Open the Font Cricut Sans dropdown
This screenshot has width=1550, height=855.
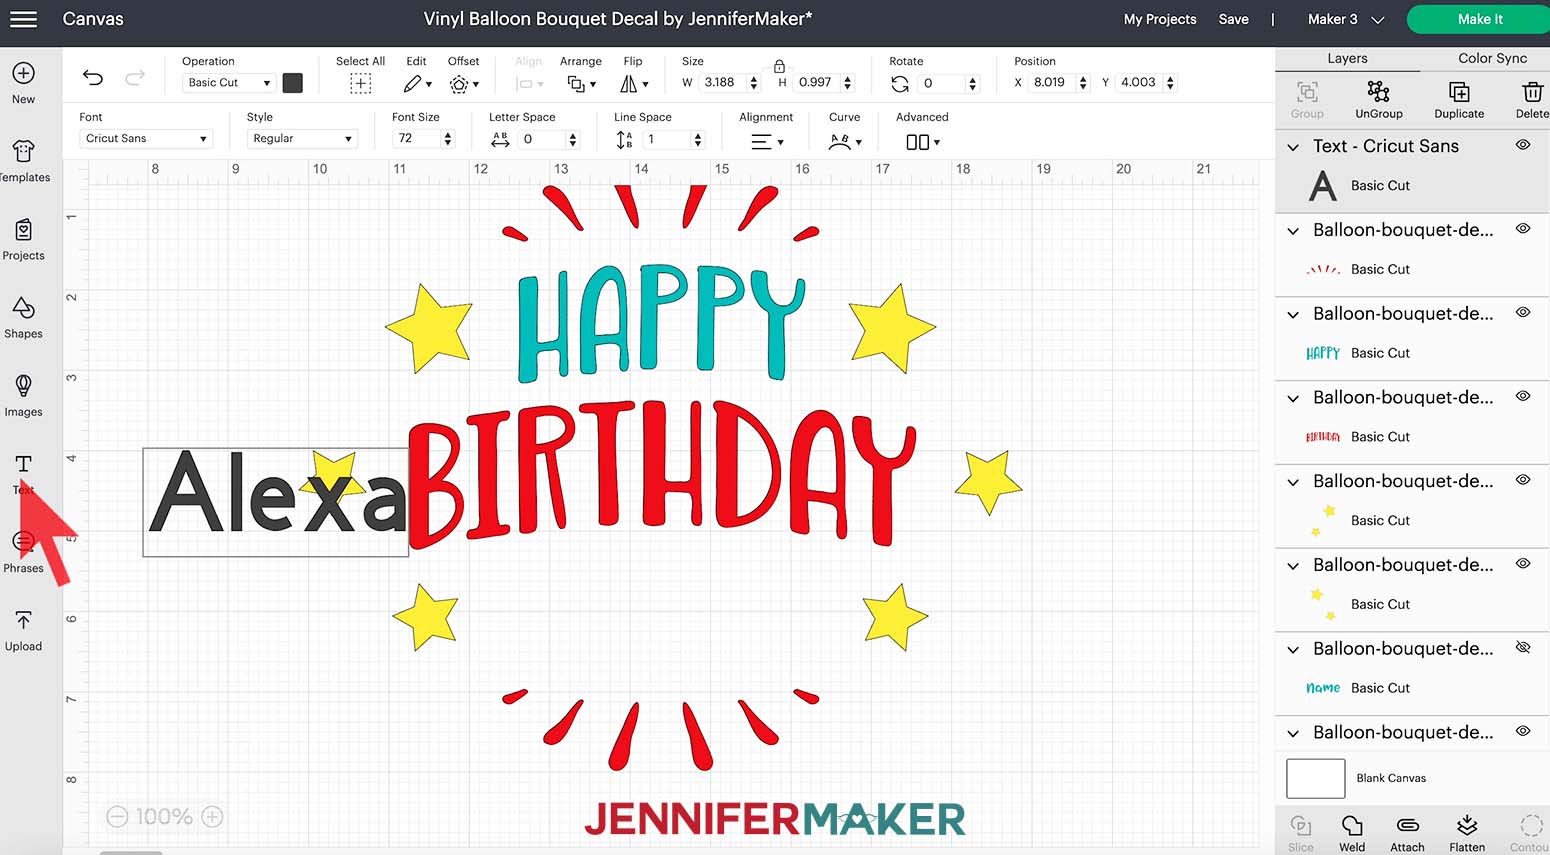tap(145, 139)
